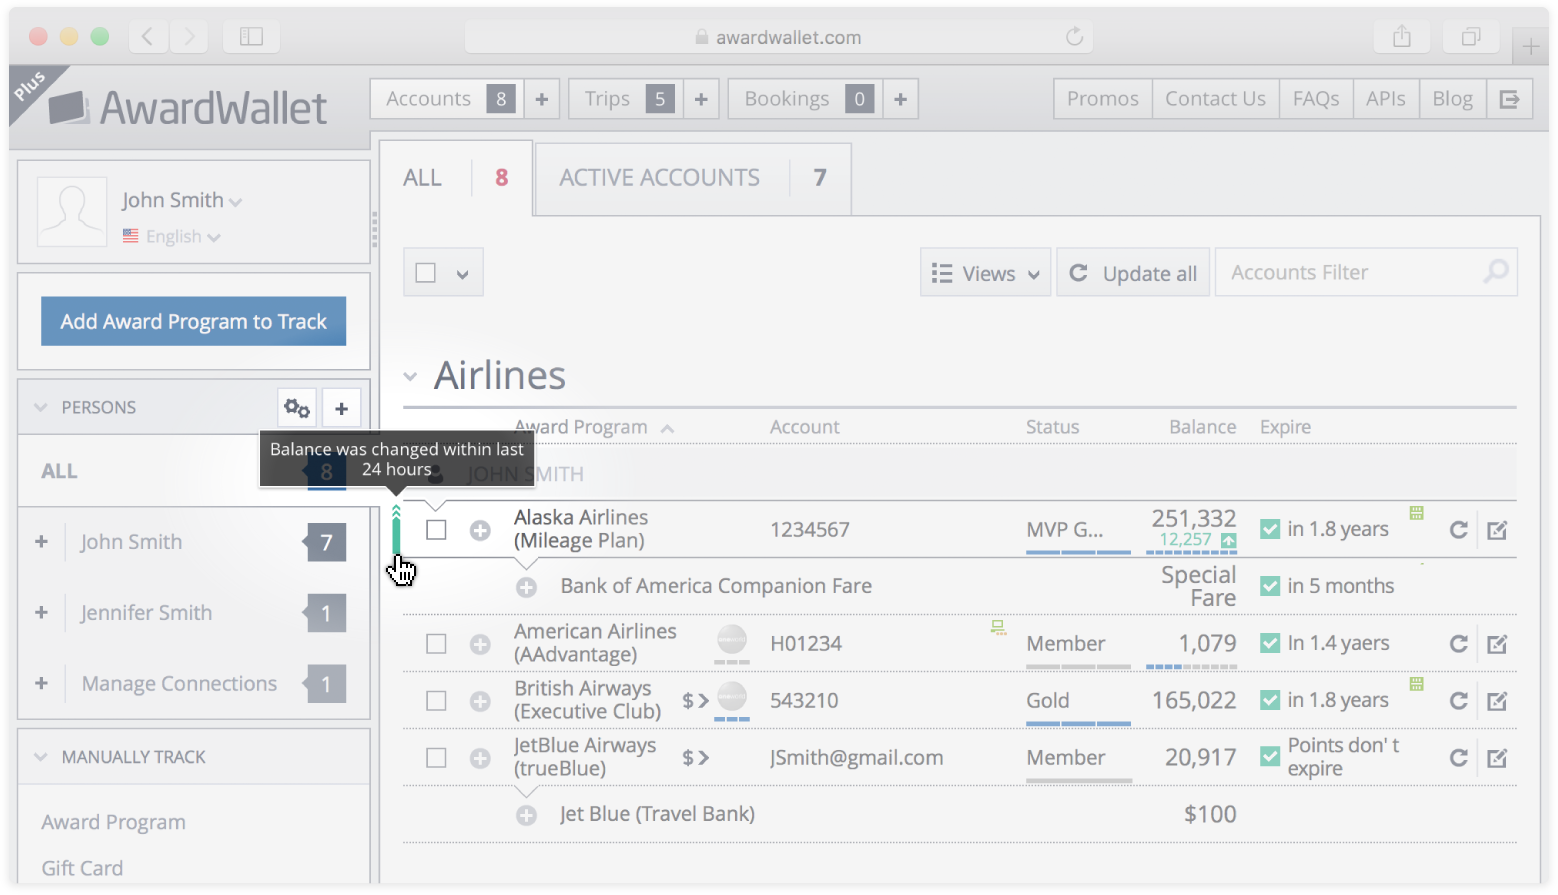This screenshot has height=895, width=1558.
Task: Click British Airways redeem $> icon
Action: [x=696, y=701]
